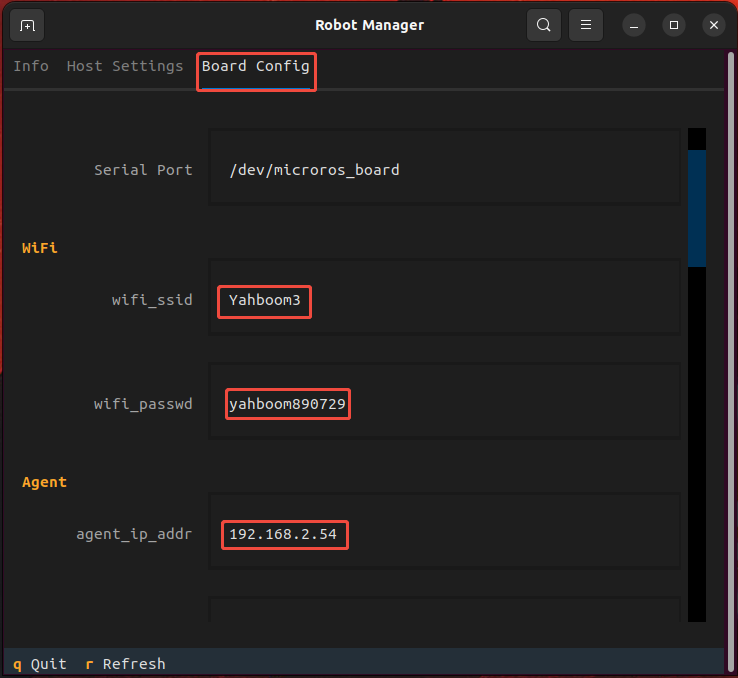
Task: Switch to the Info tab
Action: pos(31,66)
